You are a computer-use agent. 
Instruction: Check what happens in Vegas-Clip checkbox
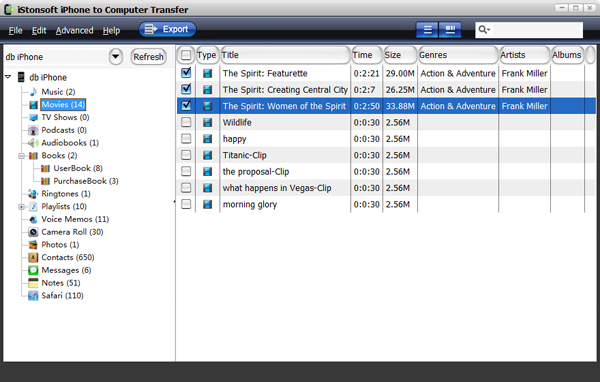[186, 188]
